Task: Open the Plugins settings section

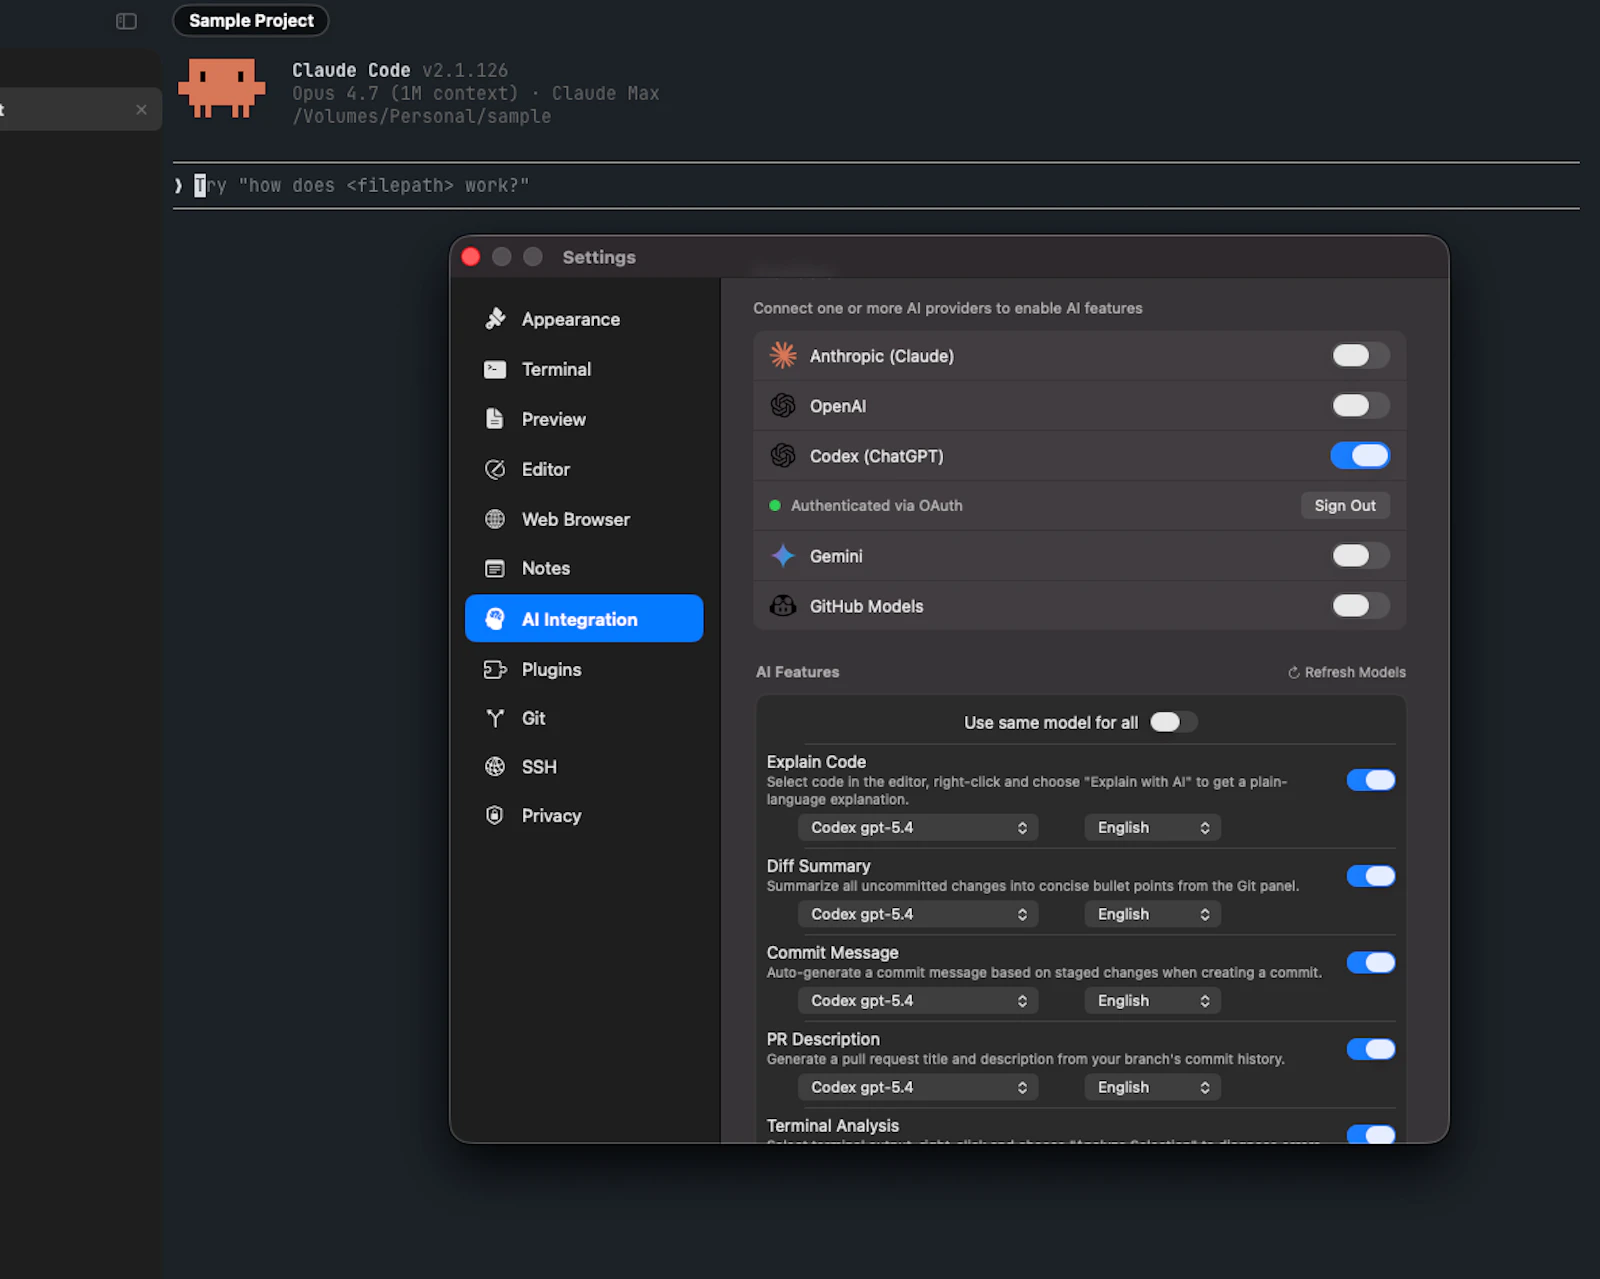Action: click(x=584, y=669)
